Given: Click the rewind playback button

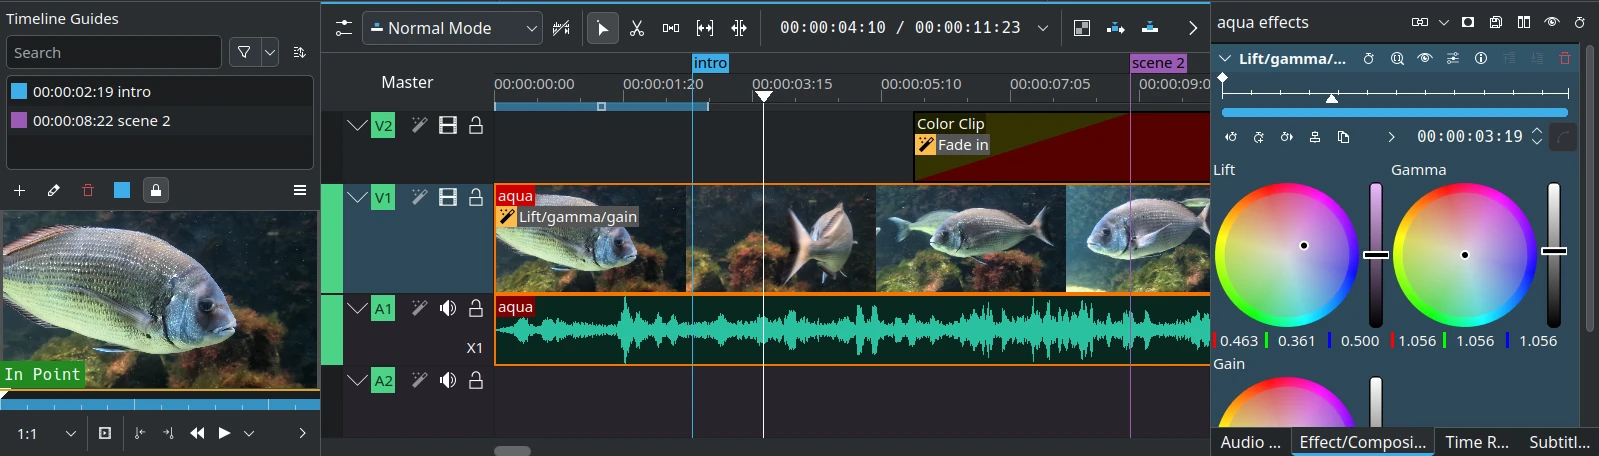Looking at the screenshot, I should coord(197,433).
